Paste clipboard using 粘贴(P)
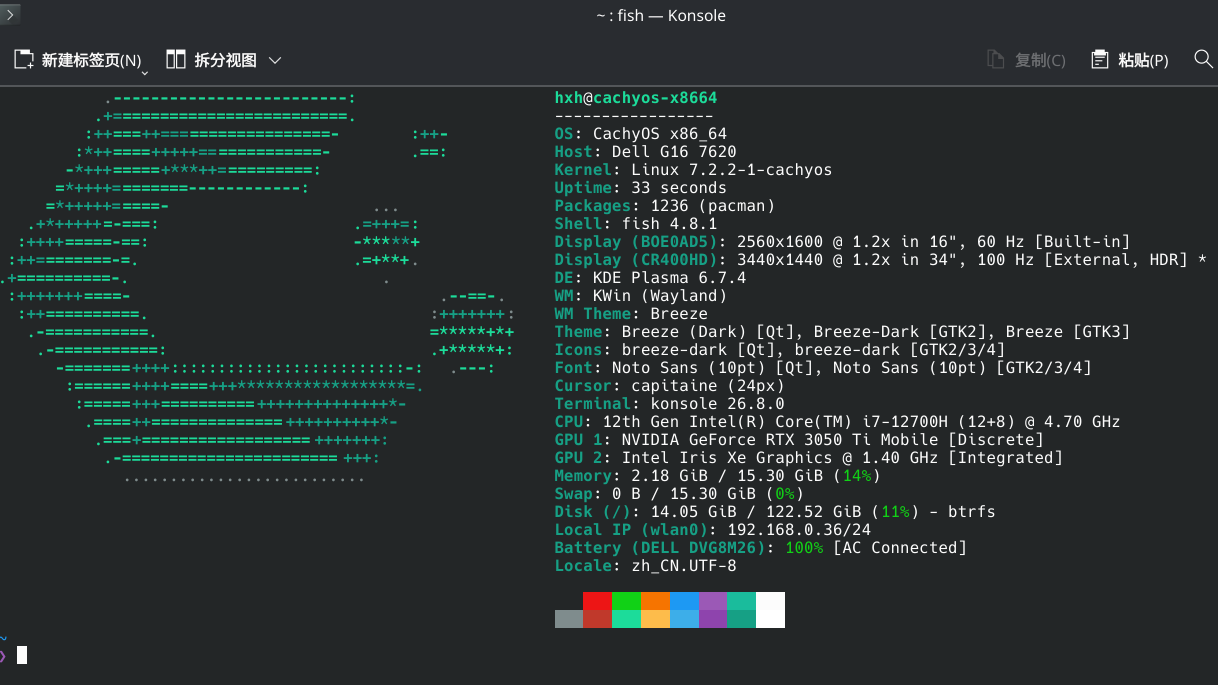 1129,60
